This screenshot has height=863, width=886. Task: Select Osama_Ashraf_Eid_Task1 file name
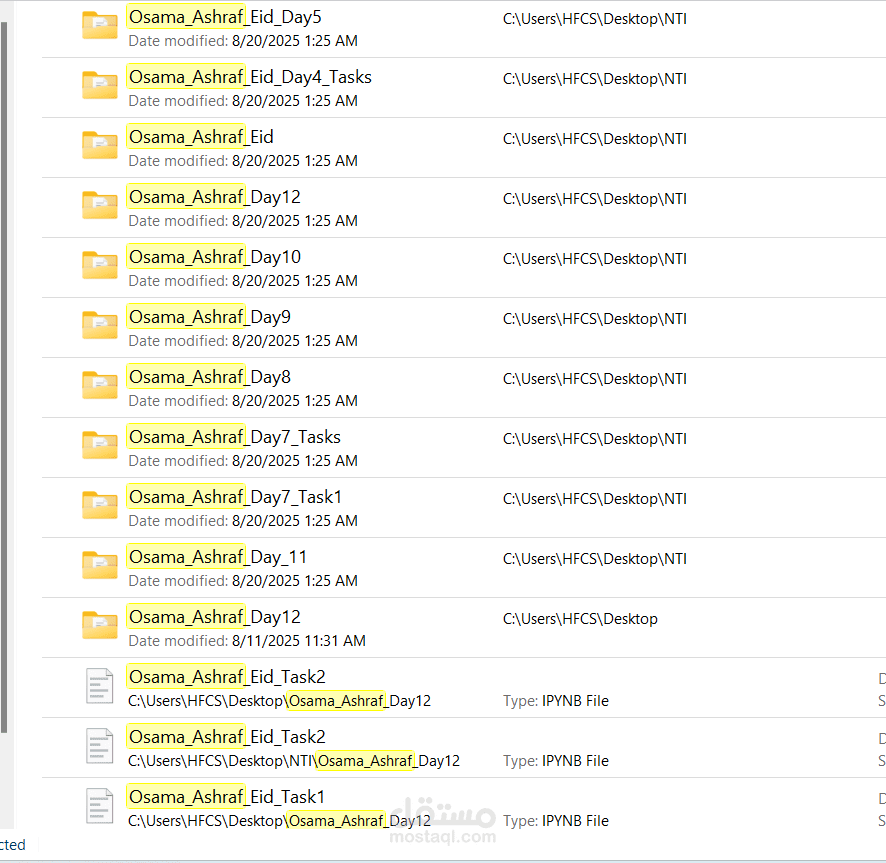[227, 797]
